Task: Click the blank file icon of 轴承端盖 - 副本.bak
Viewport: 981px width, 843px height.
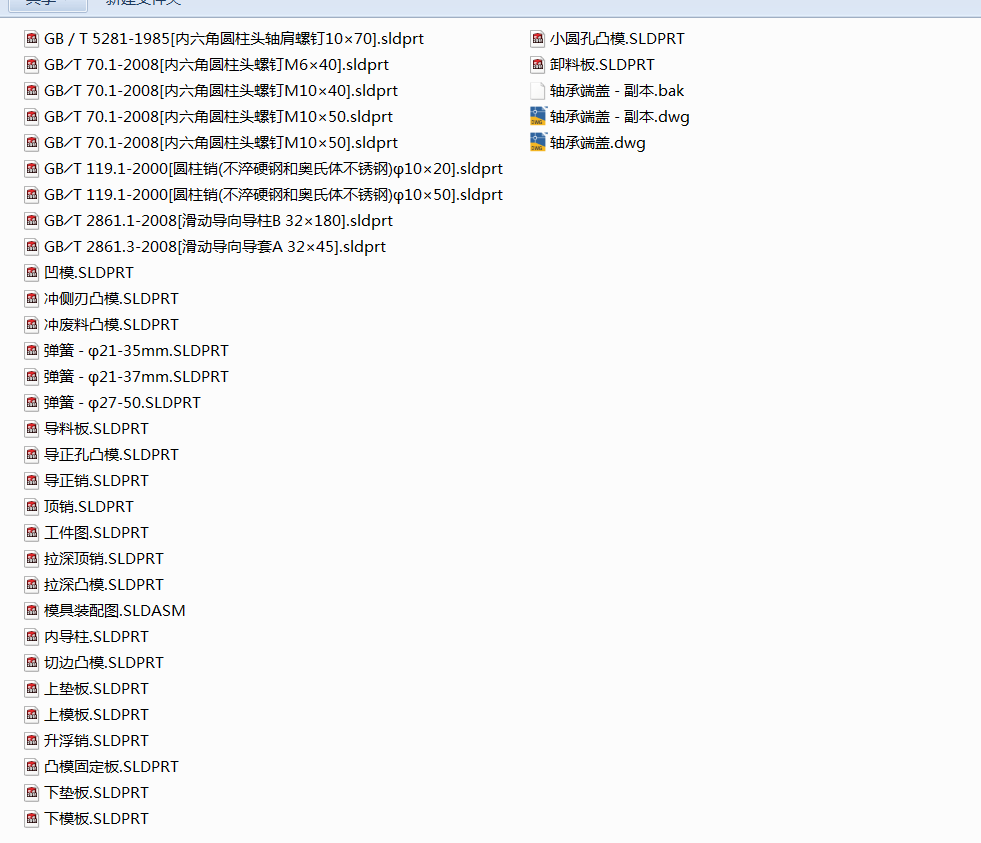Action: click(x=537, y=91)
